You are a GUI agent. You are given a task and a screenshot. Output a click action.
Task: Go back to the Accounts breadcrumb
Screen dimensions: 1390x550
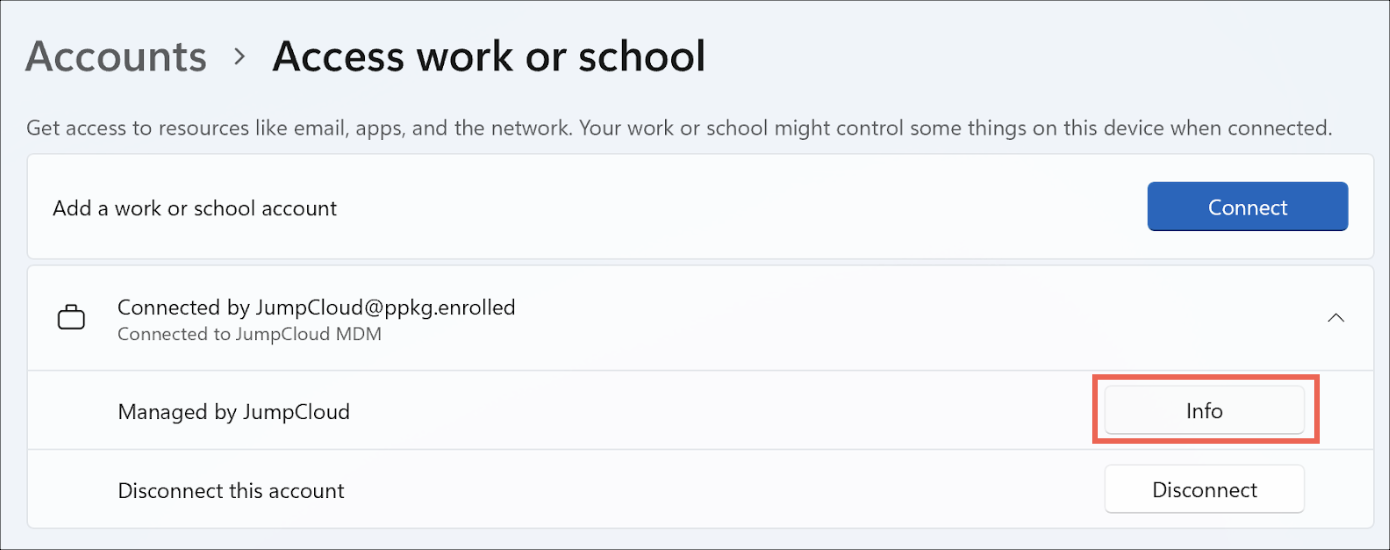[116, 57]
